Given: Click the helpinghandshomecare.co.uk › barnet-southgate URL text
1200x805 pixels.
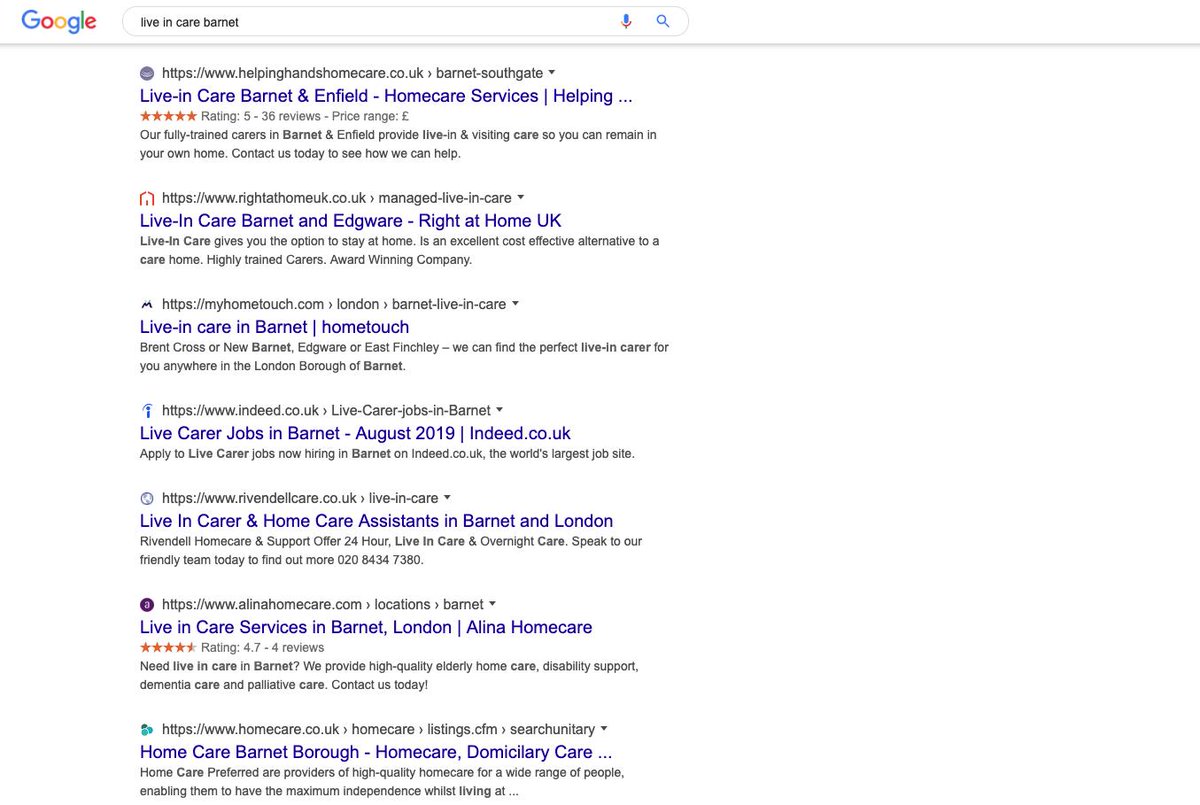Looking at the screenshot, I should pyautogui.click(x=352, y=73).
